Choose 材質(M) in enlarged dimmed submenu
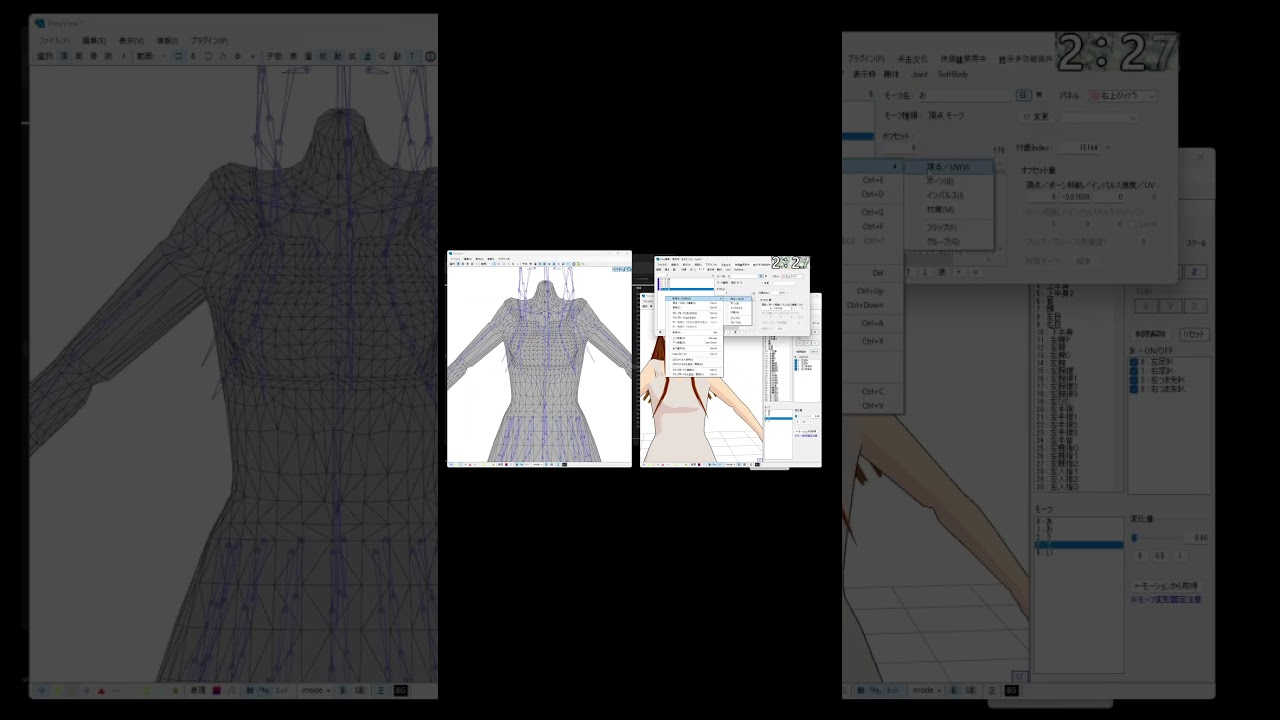 [940, 210]
